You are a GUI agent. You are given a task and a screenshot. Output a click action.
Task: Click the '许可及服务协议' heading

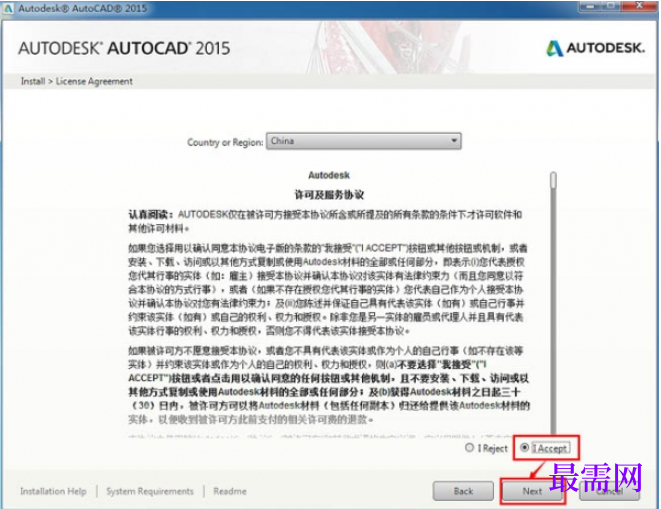pos(329,195)
